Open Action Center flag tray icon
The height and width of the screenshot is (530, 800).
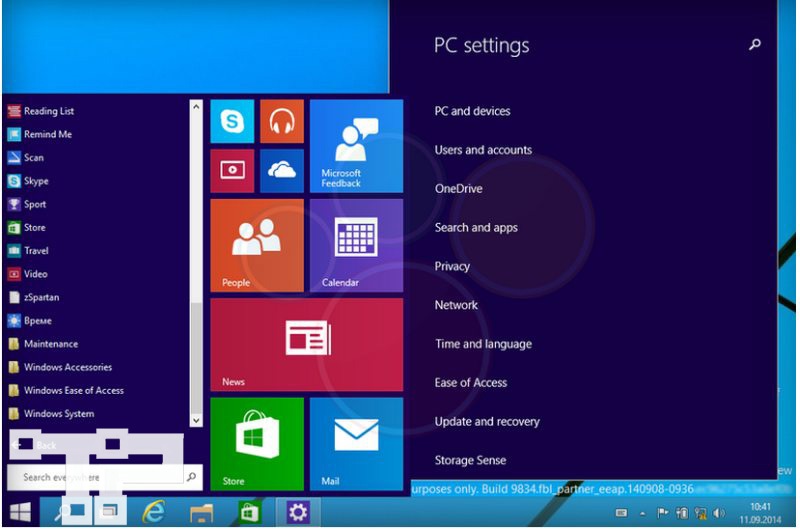tap(662, 513)
